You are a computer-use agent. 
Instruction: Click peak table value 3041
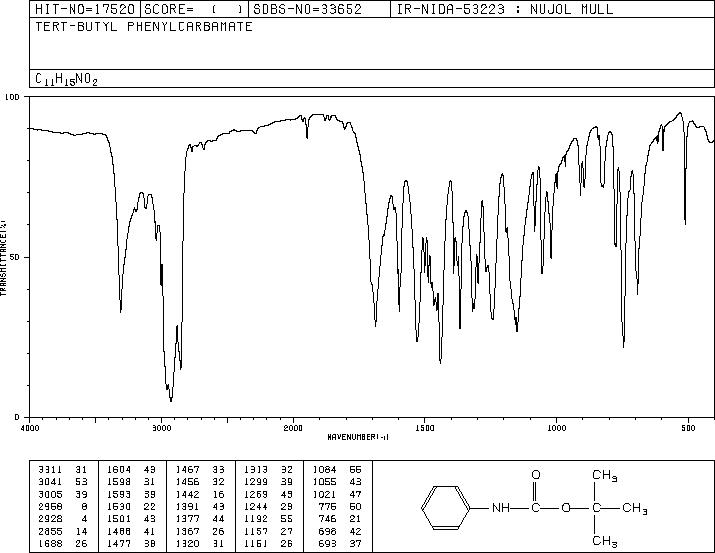(x=50, y=482)
